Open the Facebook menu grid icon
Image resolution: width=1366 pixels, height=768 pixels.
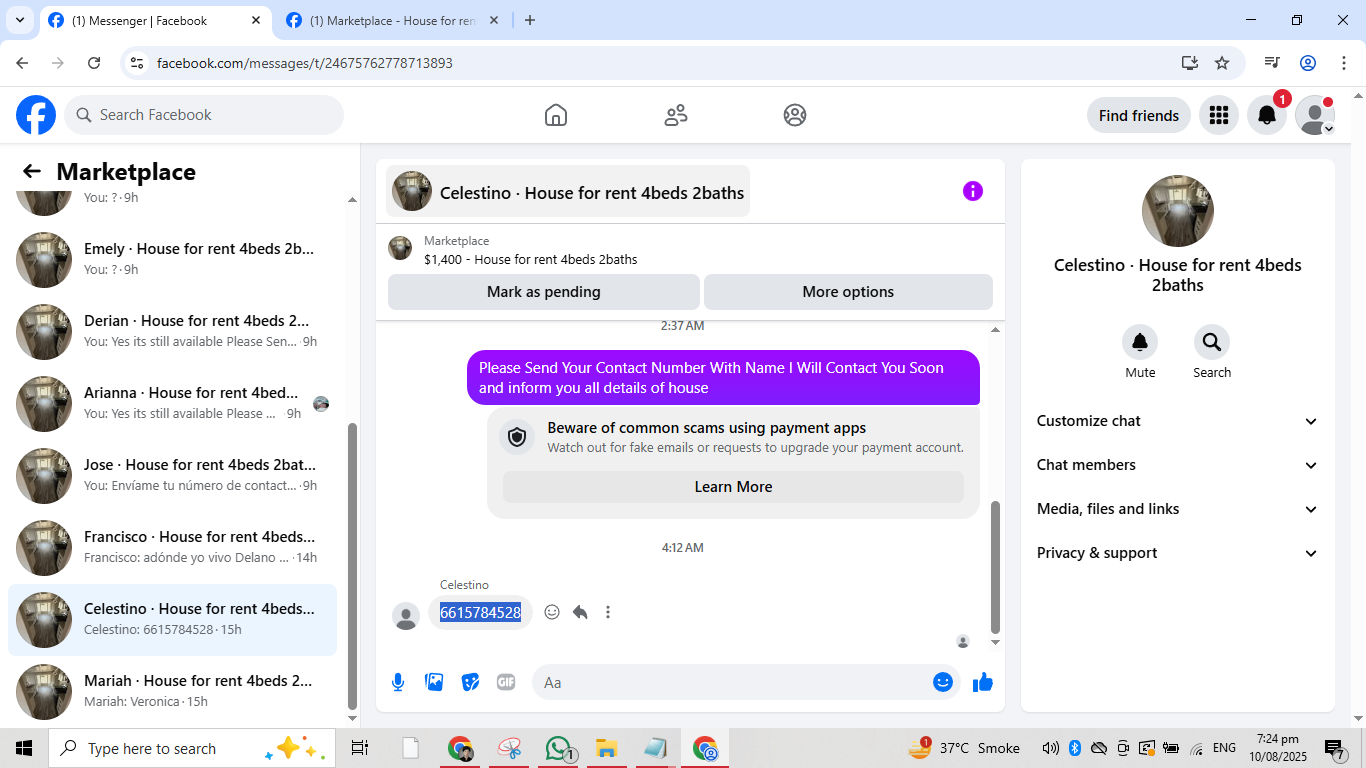click(x=1218, y=115)
